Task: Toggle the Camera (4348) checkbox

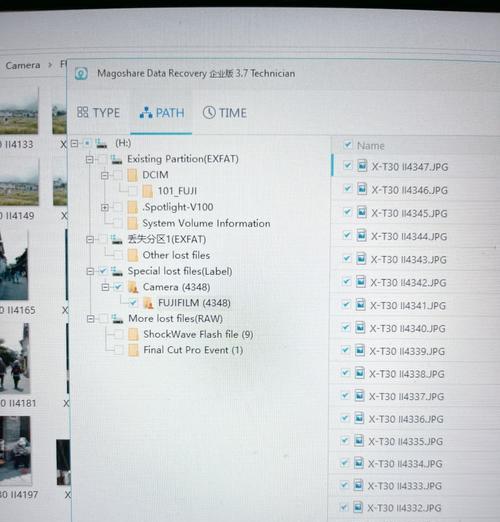Action: pyautogui.click(x=118, y=287)
